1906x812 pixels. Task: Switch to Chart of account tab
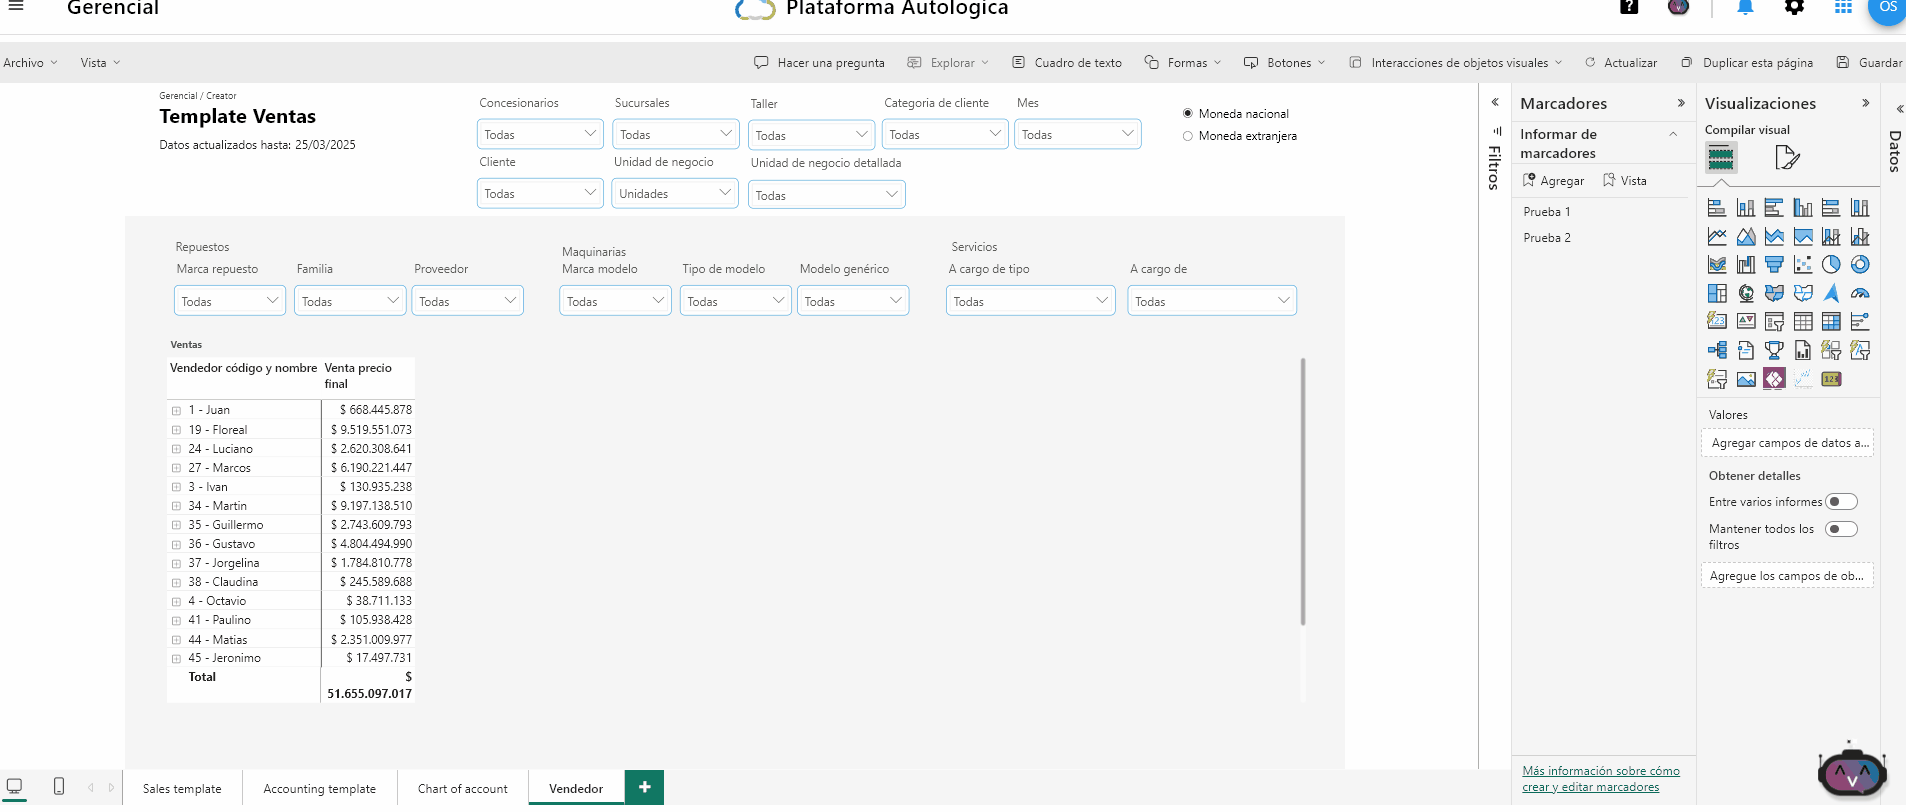[463, 788]
